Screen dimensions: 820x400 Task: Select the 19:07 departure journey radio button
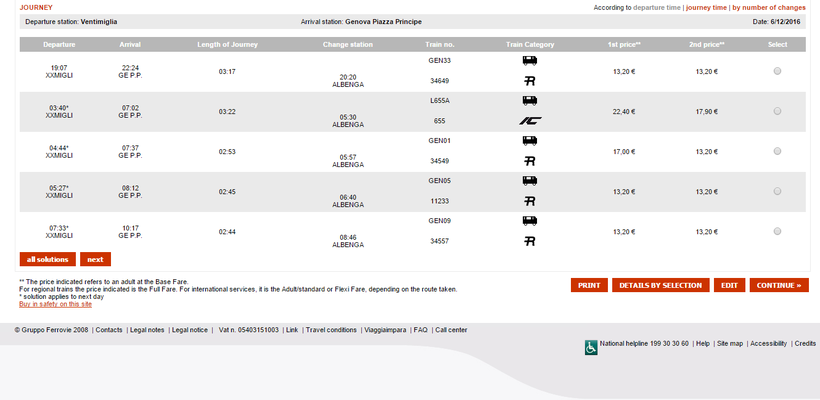pos(777,71)
